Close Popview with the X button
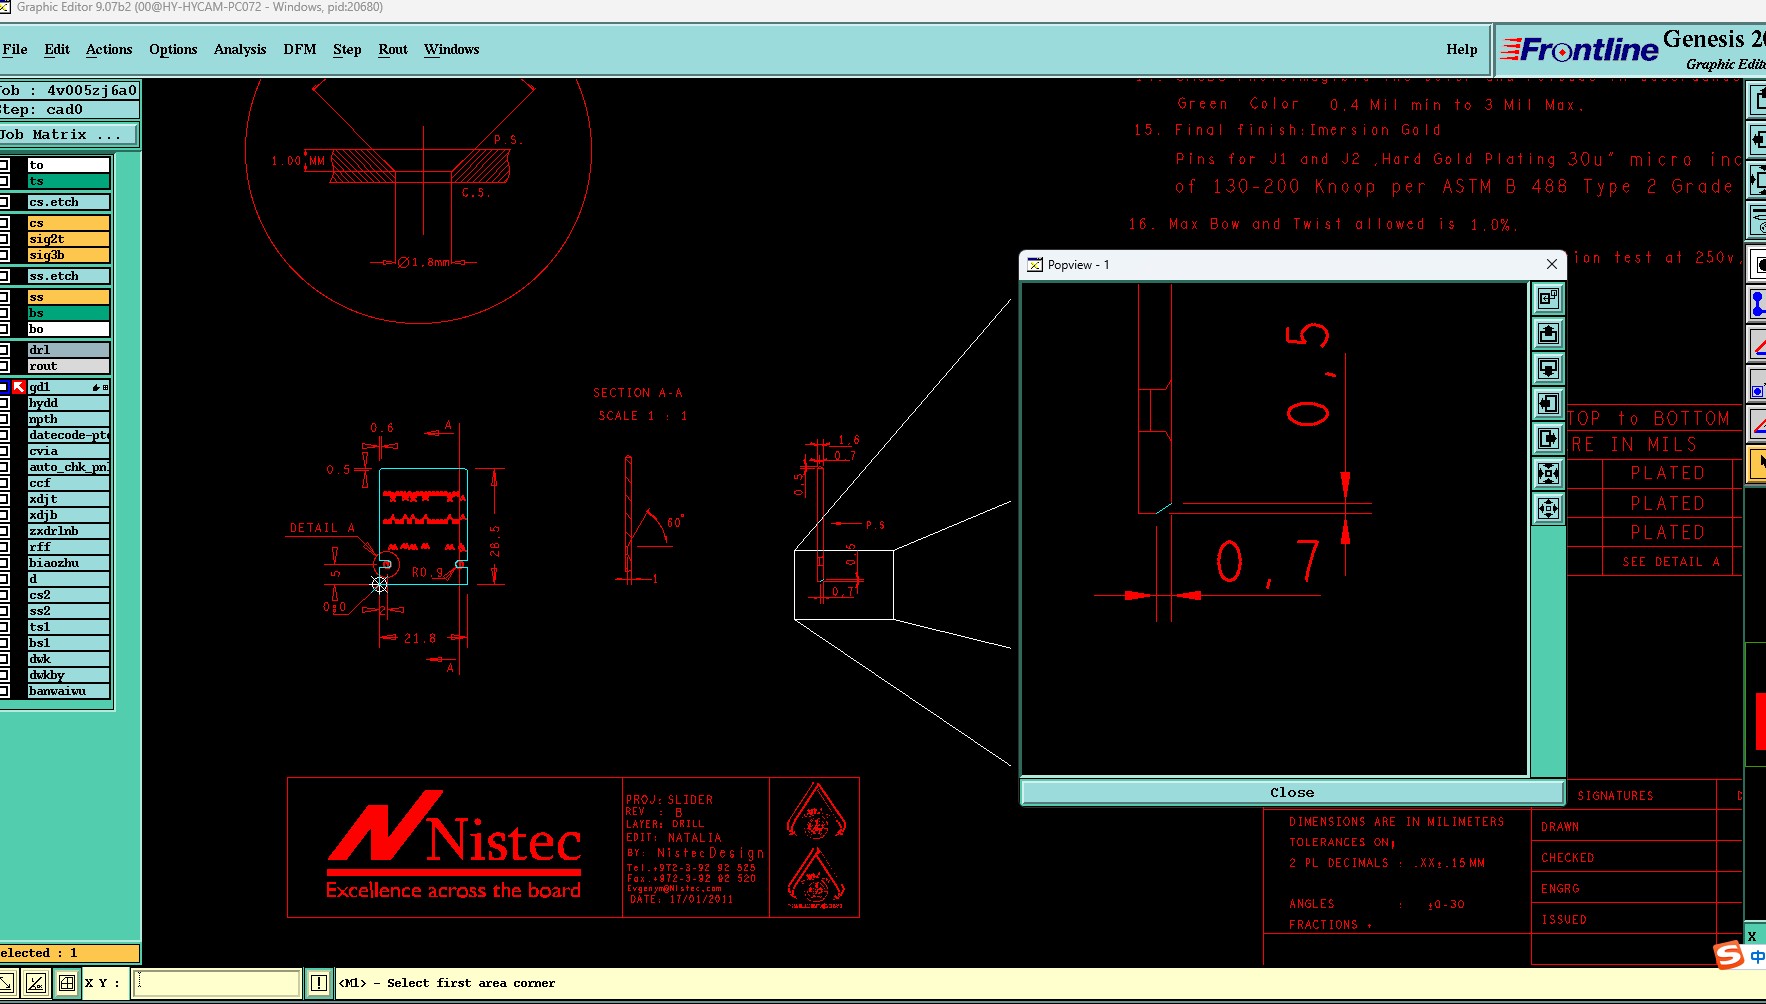This screenshot has height=1004, width=1766. 1551,264
